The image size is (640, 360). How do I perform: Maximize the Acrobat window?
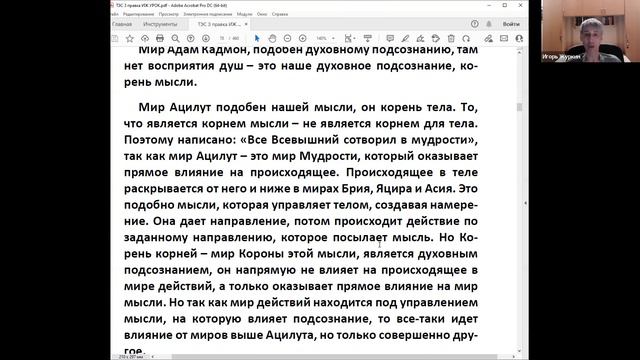coord(504,5)
